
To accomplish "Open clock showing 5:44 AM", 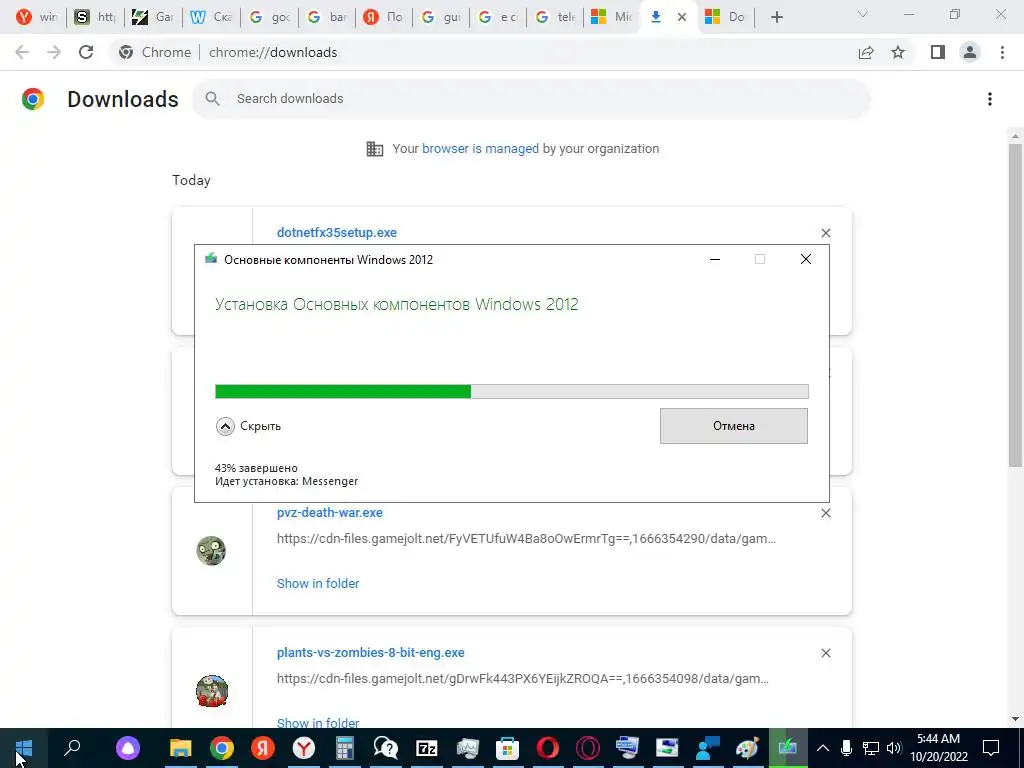I will pos(938,748).
